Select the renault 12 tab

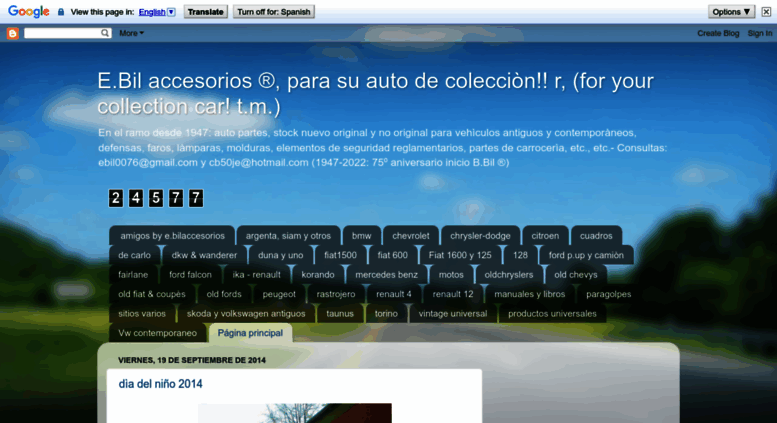coord(453,294)
